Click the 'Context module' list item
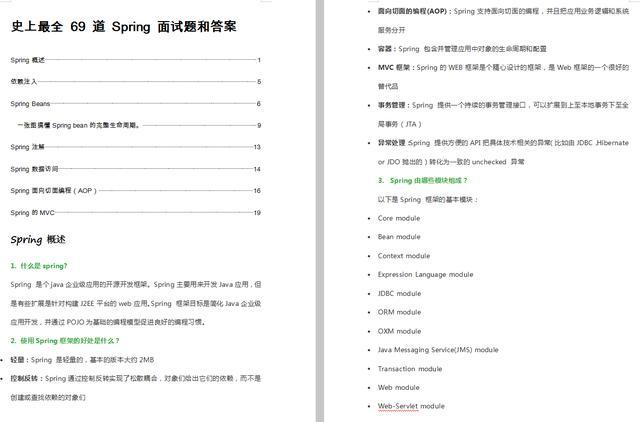The width and height of the screenshot is (640, 422). click(404, 256)
